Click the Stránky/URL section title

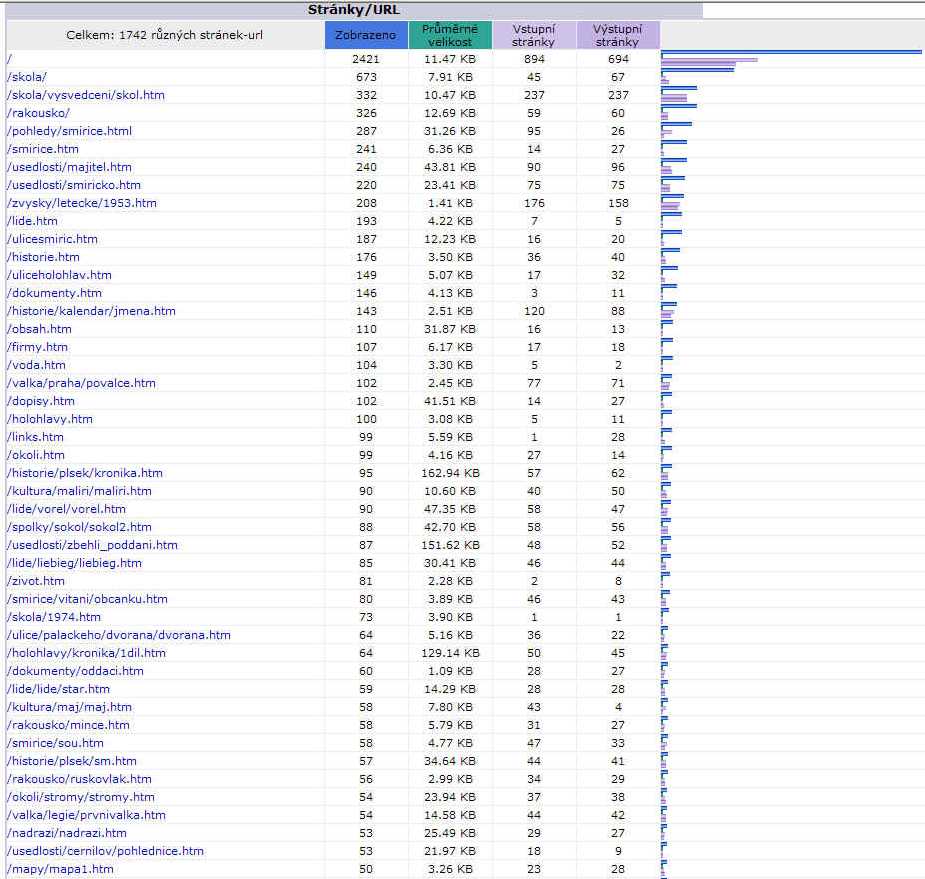(x=353, y=10)
